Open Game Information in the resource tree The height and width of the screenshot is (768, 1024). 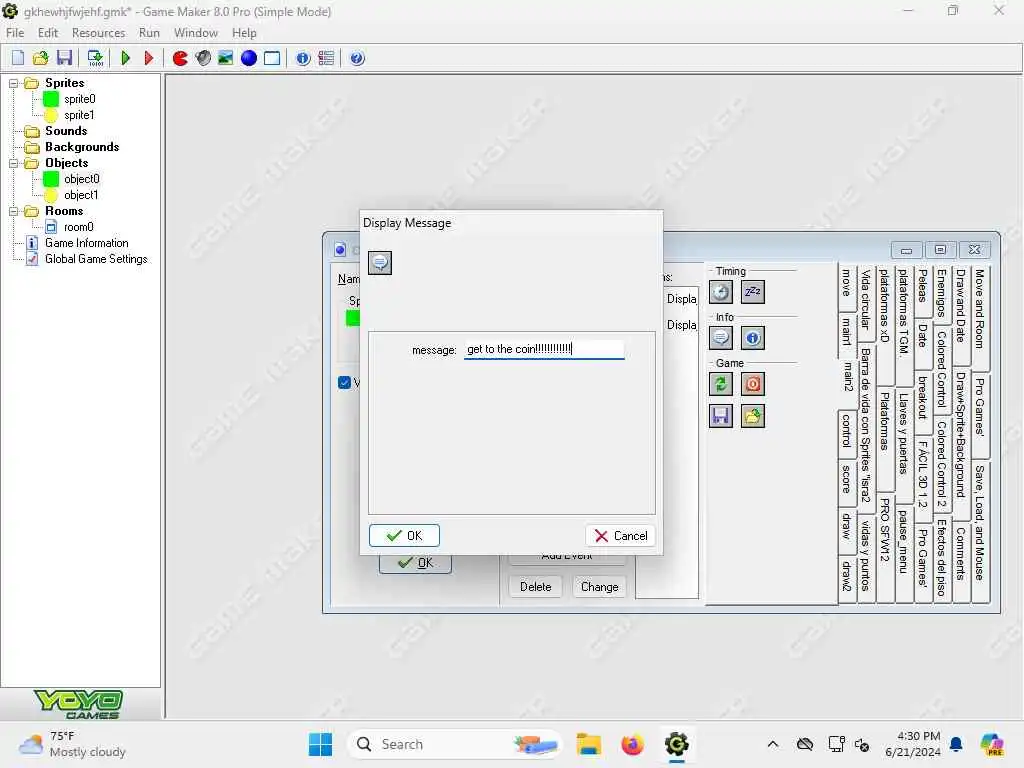pos(86,243)
